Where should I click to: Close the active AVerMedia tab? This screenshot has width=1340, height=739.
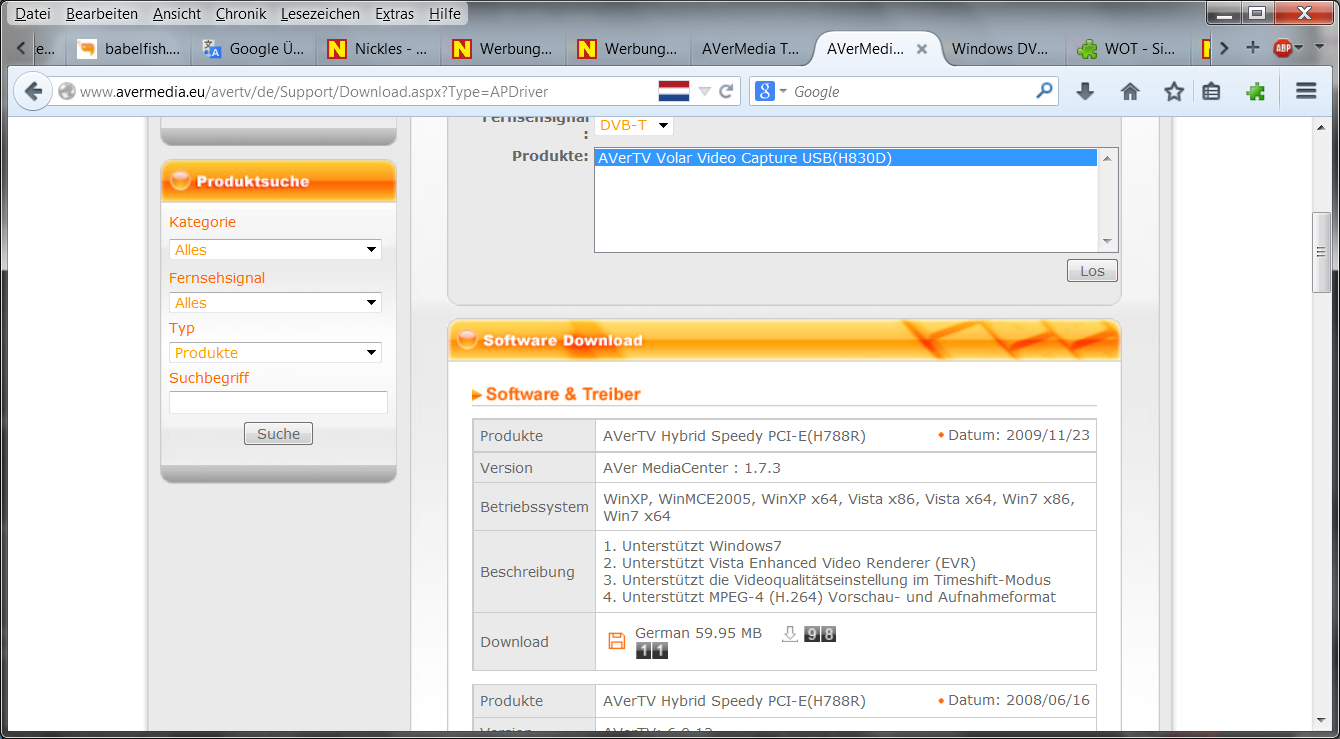pos(922,49)
